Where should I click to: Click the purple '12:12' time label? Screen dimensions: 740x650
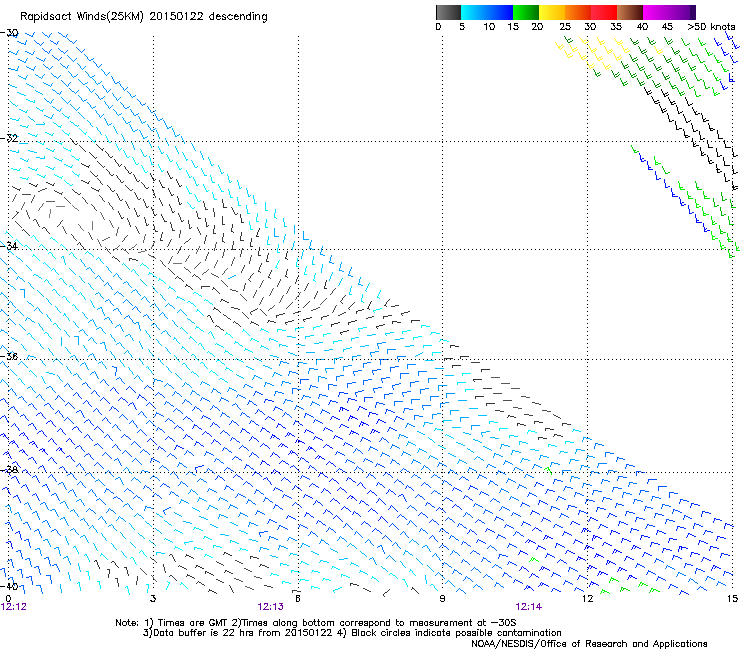[x=14, y=607]
